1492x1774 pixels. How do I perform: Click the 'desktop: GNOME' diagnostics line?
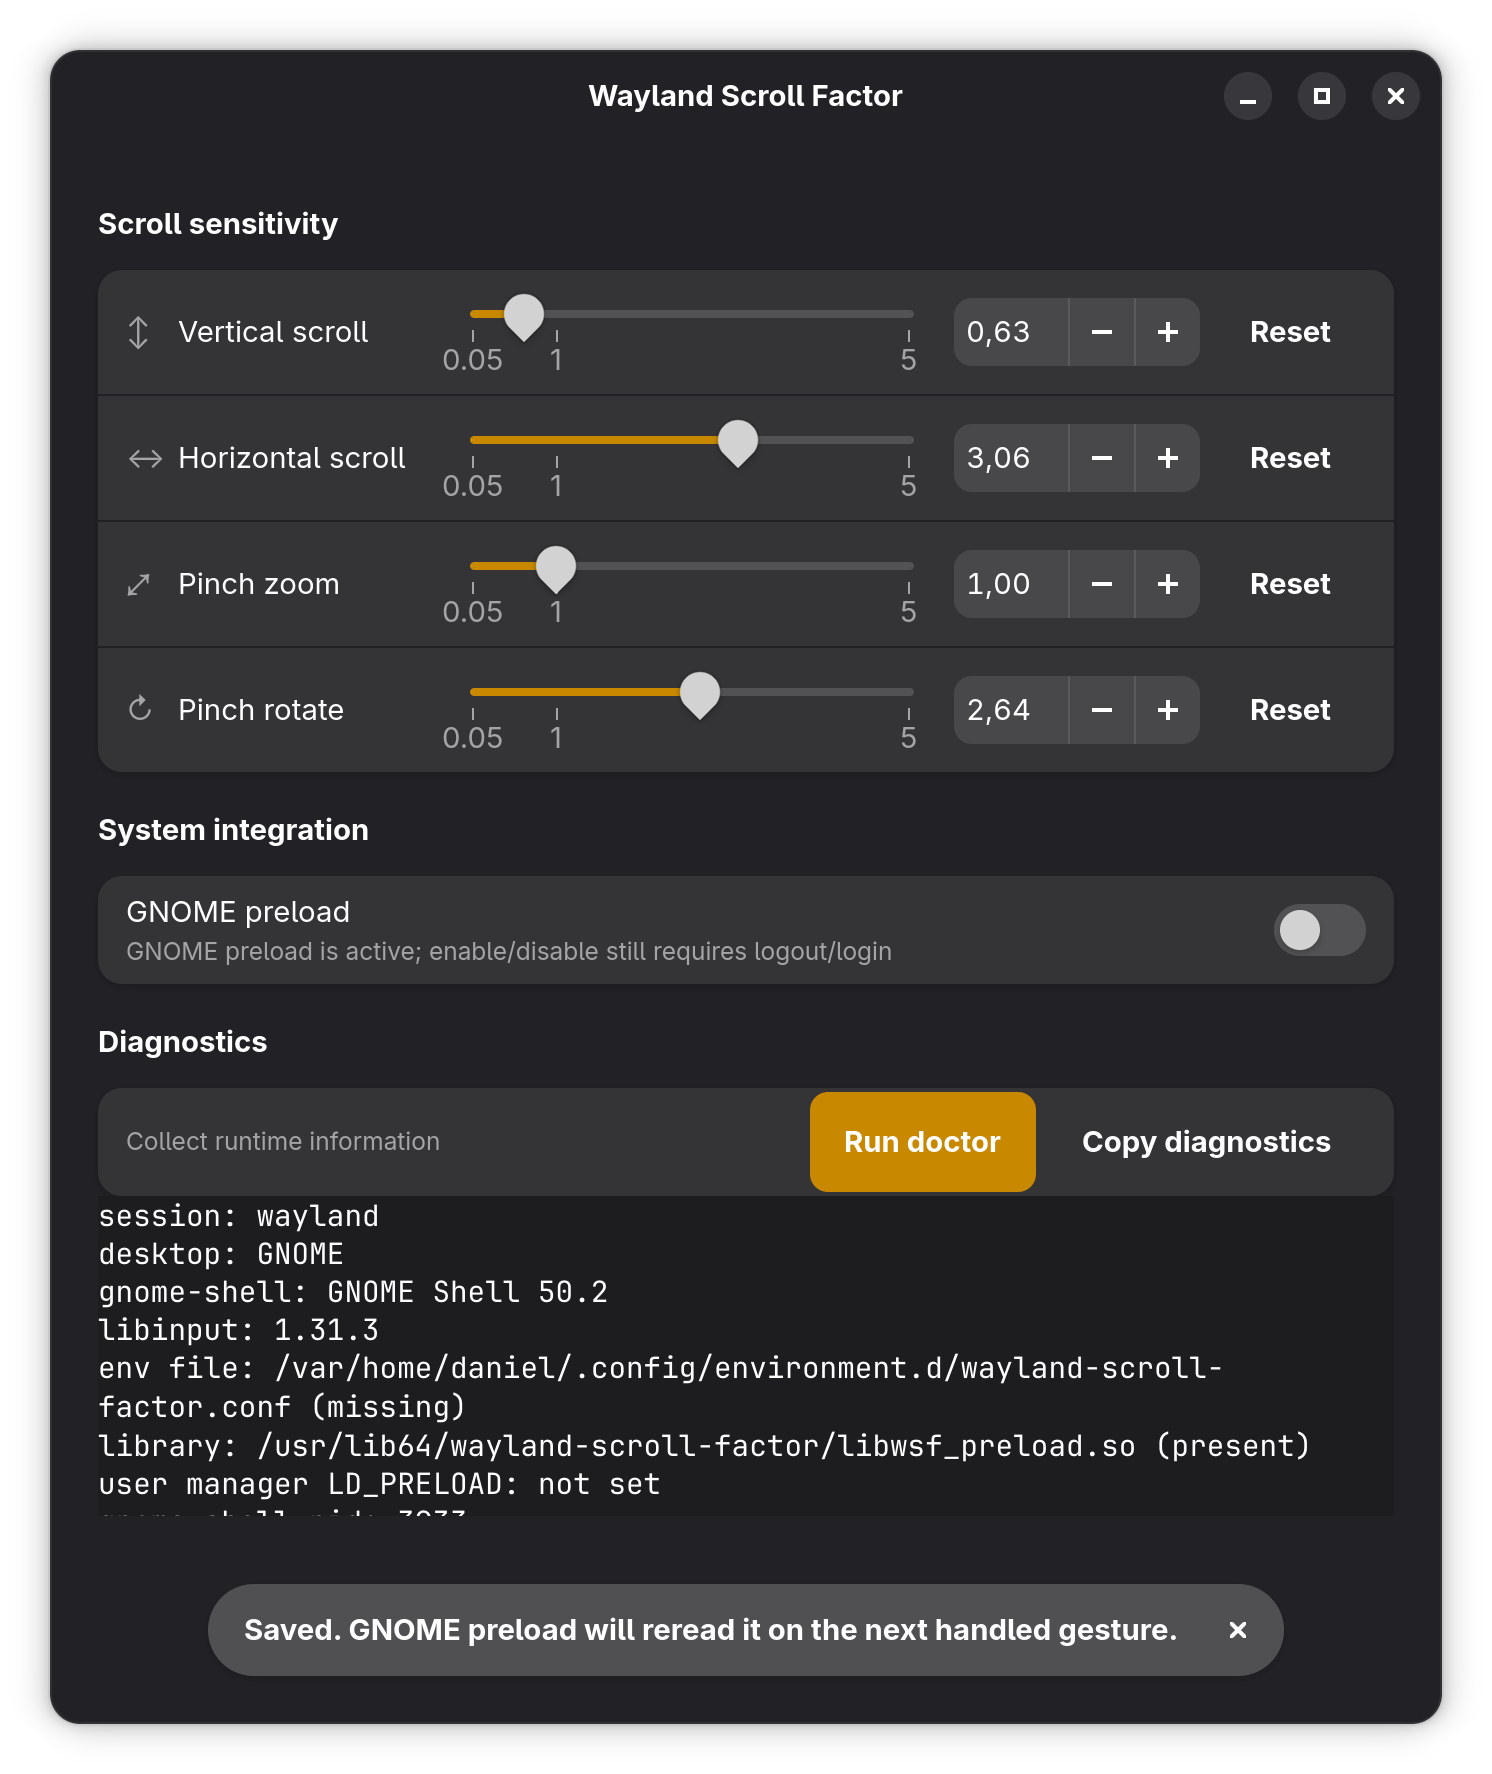coord(221,1254)
